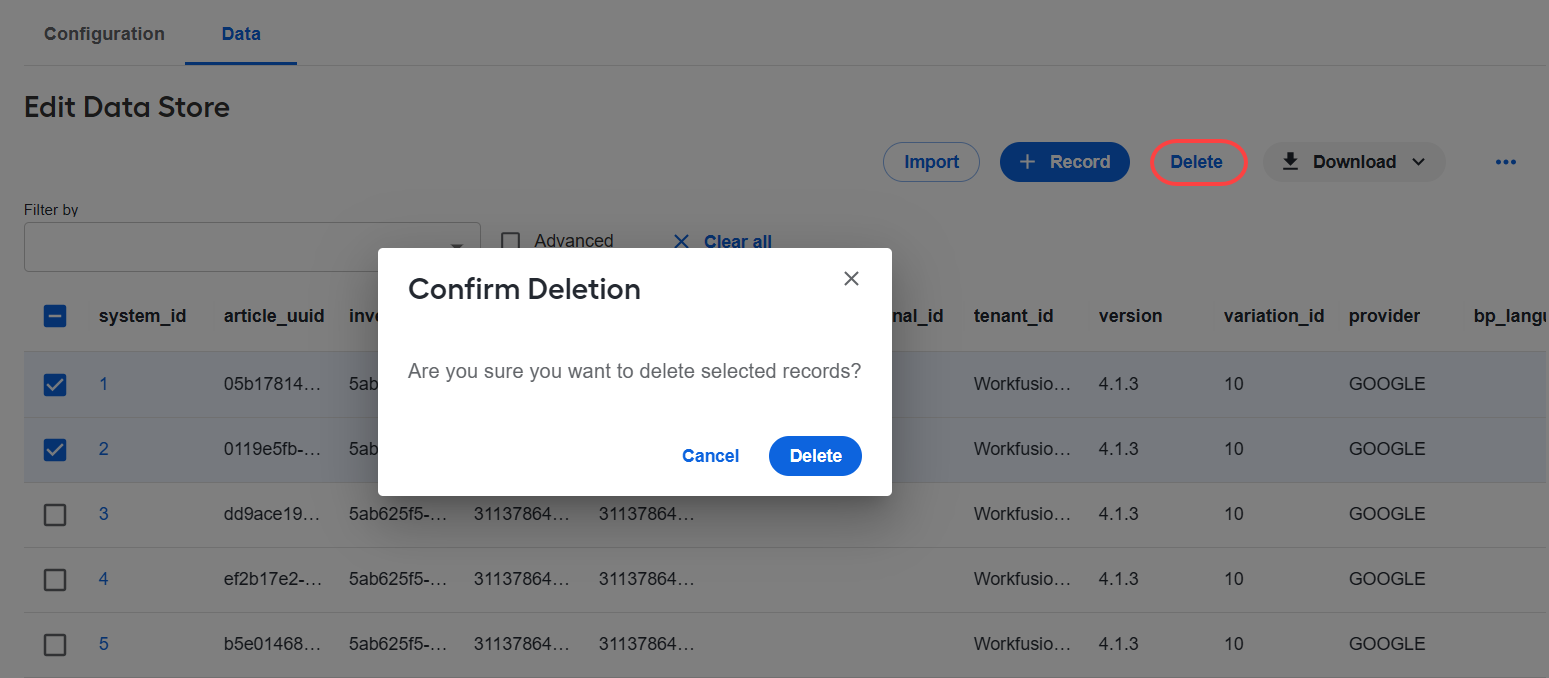Click the plus icon on Record button

(x=1027, y=162)
